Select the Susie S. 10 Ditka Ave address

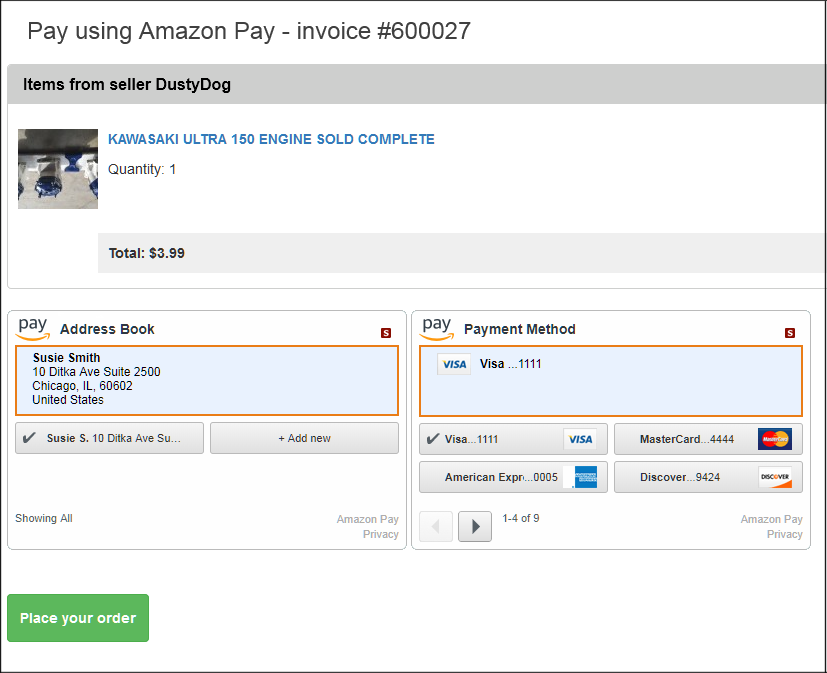(x=109, y=438)
